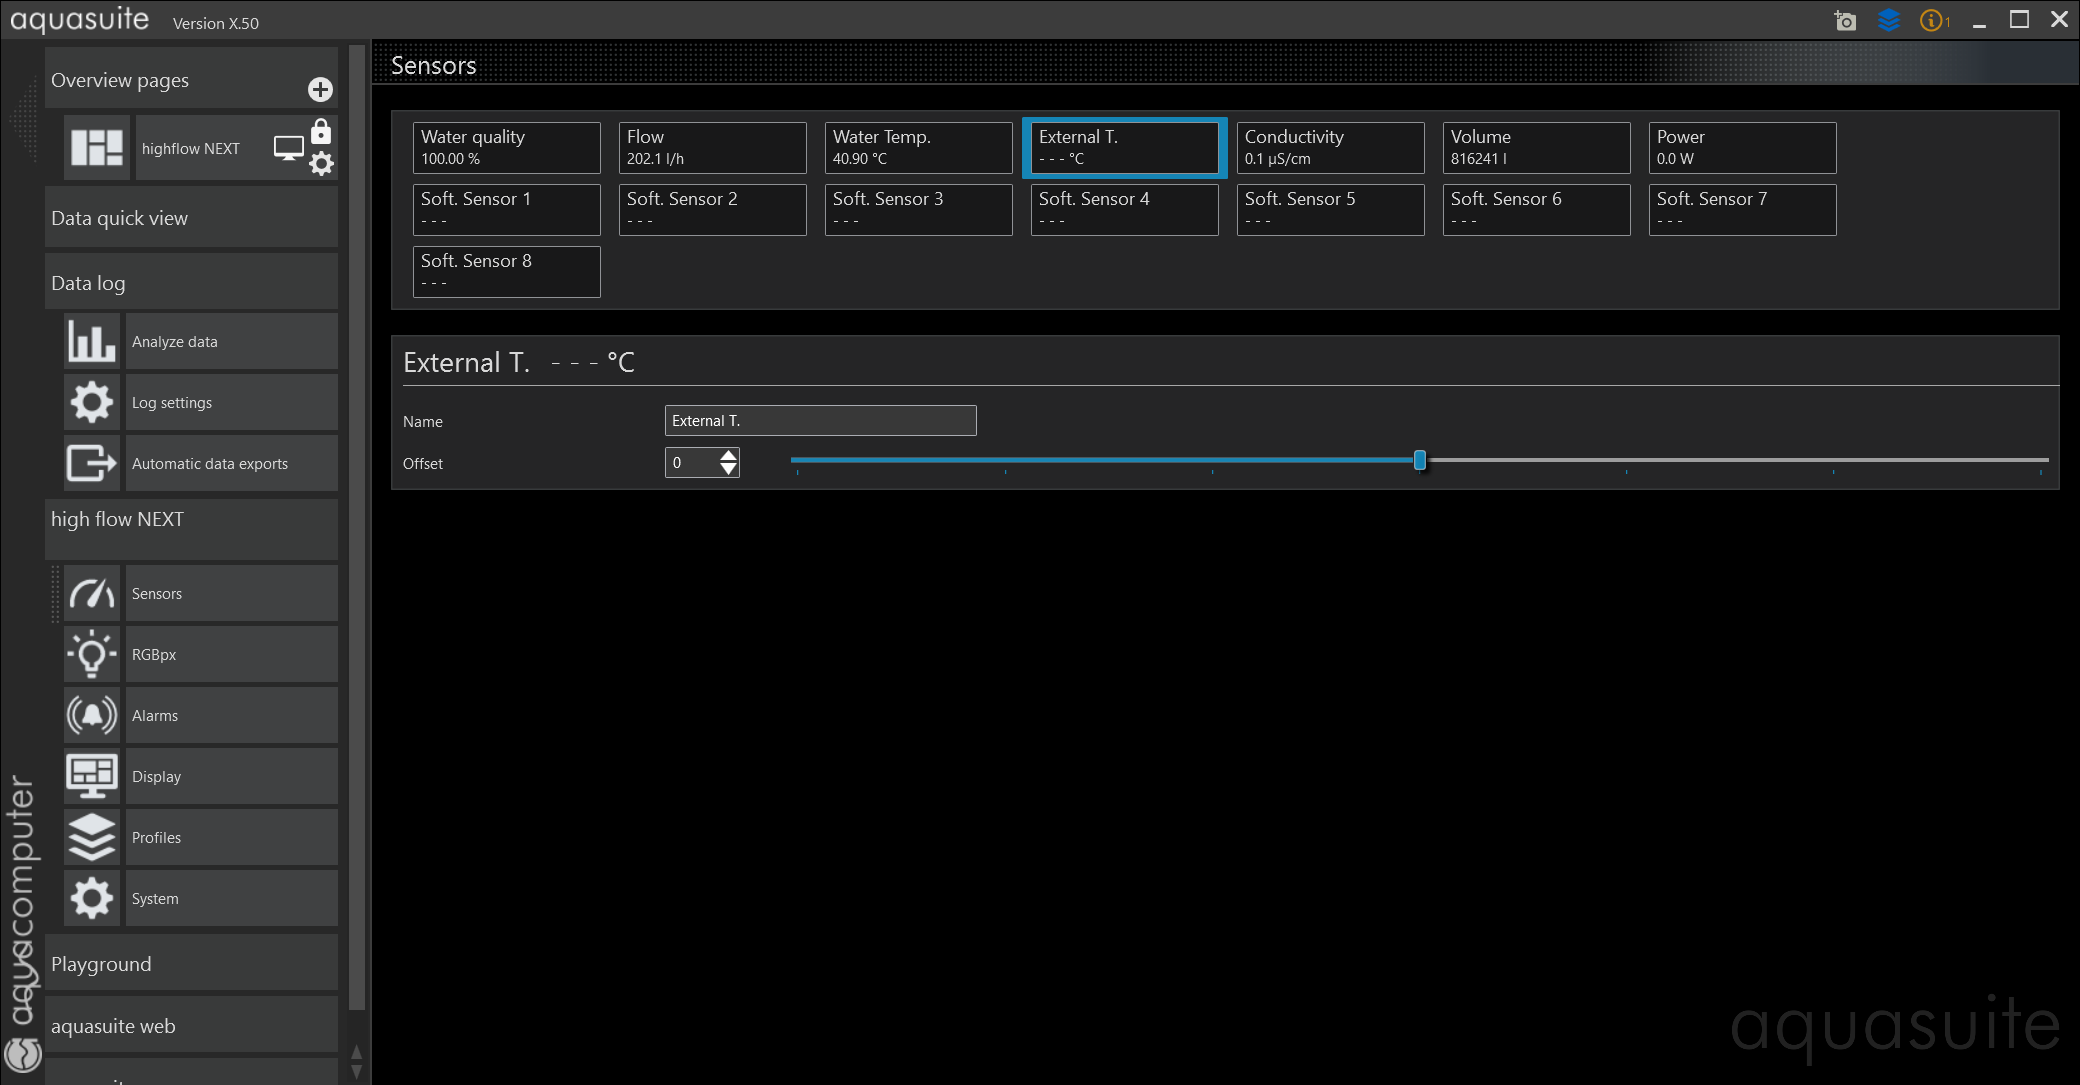2080x1085 pixels.
Task: Select the Conductivity sensor tile
Action: coord(1330,148)
